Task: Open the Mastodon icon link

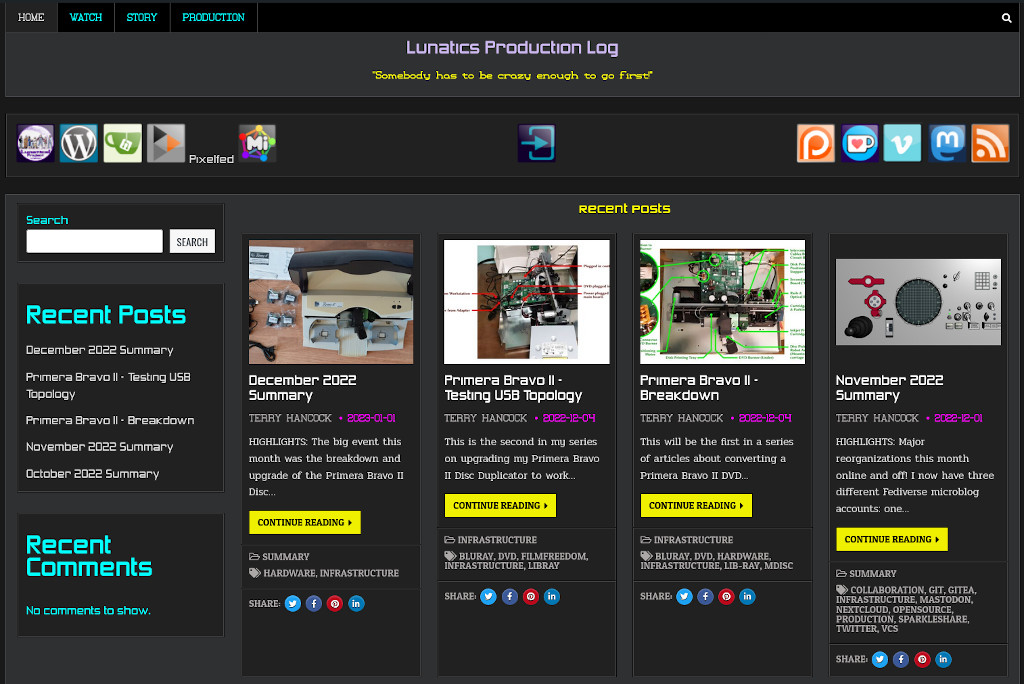Action: coord(947,144)
